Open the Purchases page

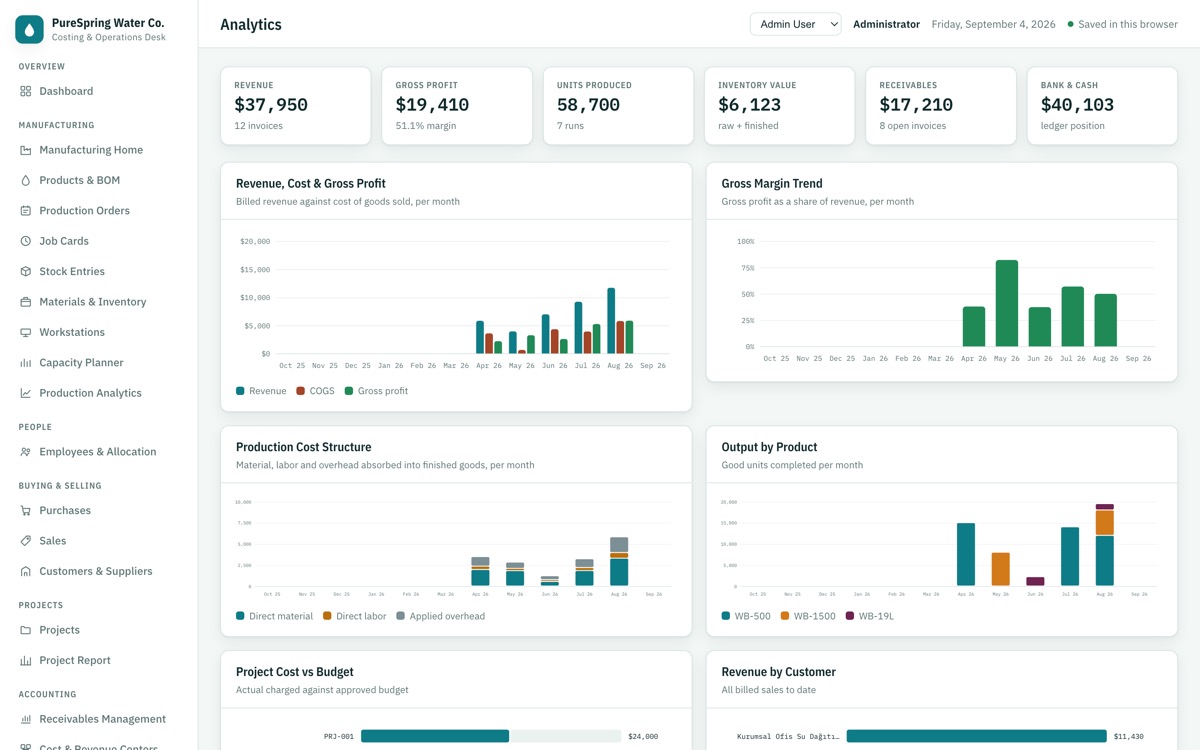click(x=99, y=510)
